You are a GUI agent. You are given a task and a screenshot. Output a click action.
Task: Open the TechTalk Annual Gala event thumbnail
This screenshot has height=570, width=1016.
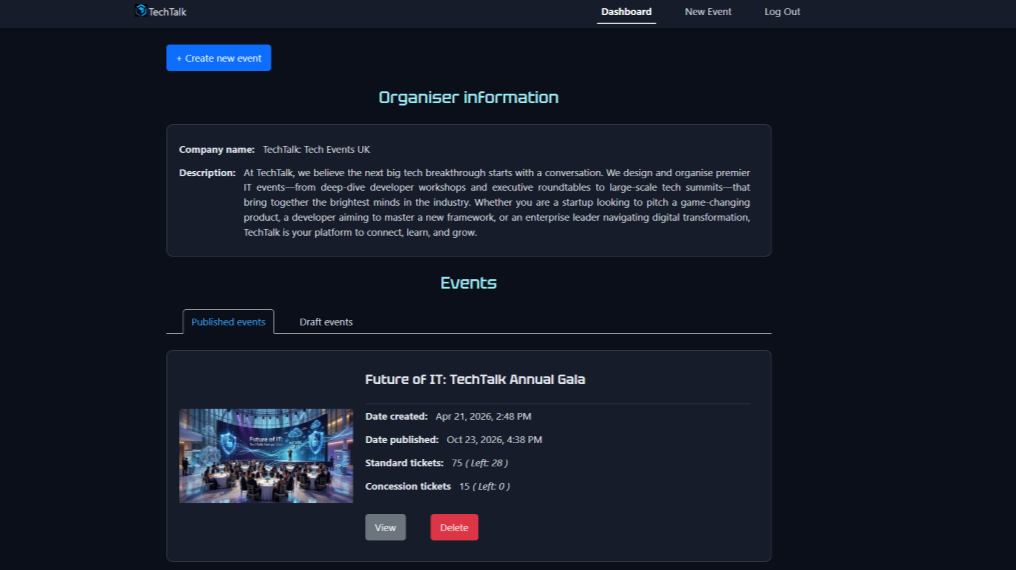tap(266, 455)
